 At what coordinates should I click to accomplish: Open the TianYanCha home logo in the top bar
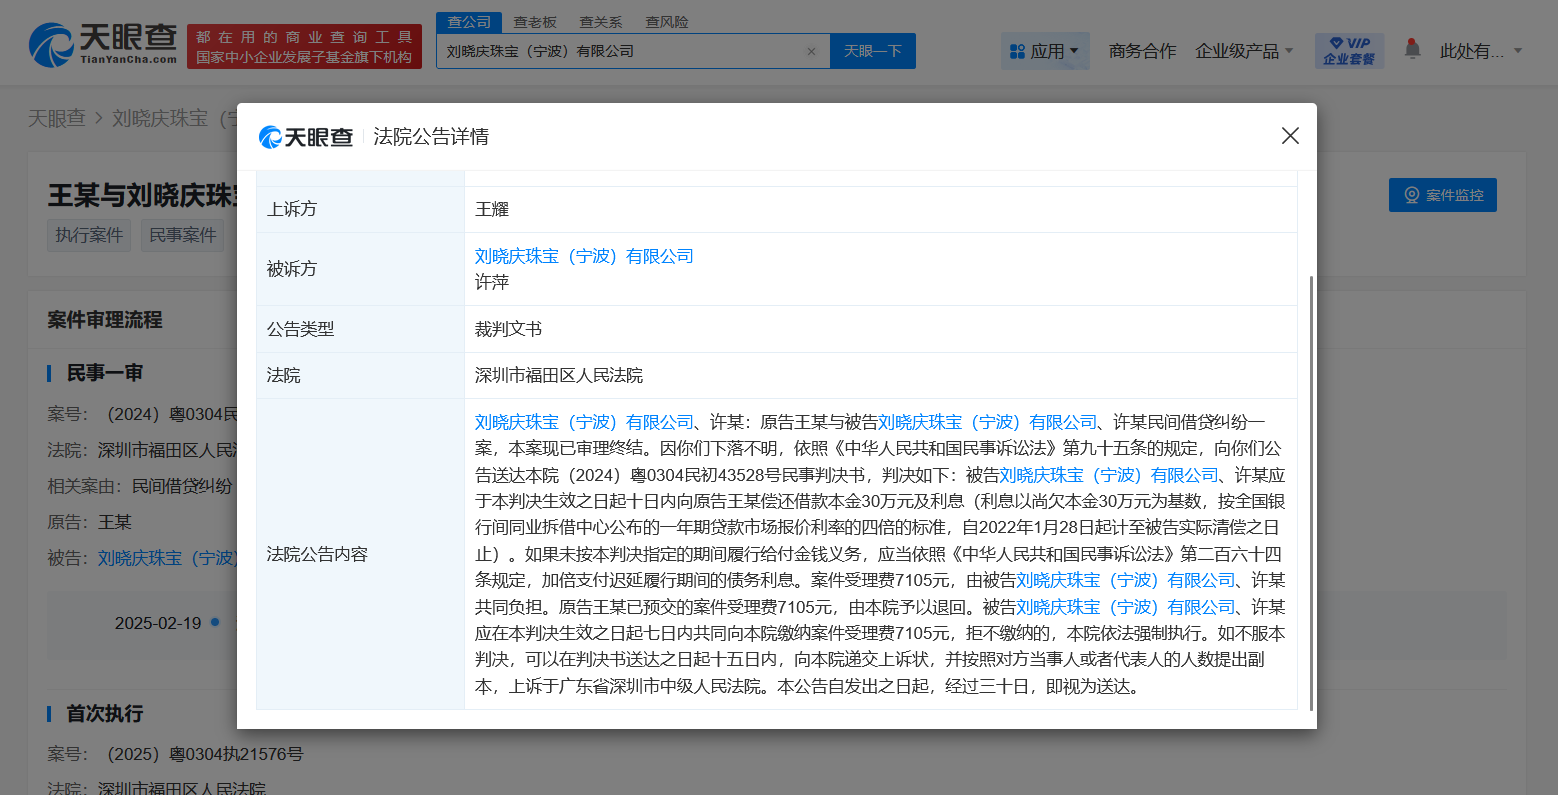[103, 45]
